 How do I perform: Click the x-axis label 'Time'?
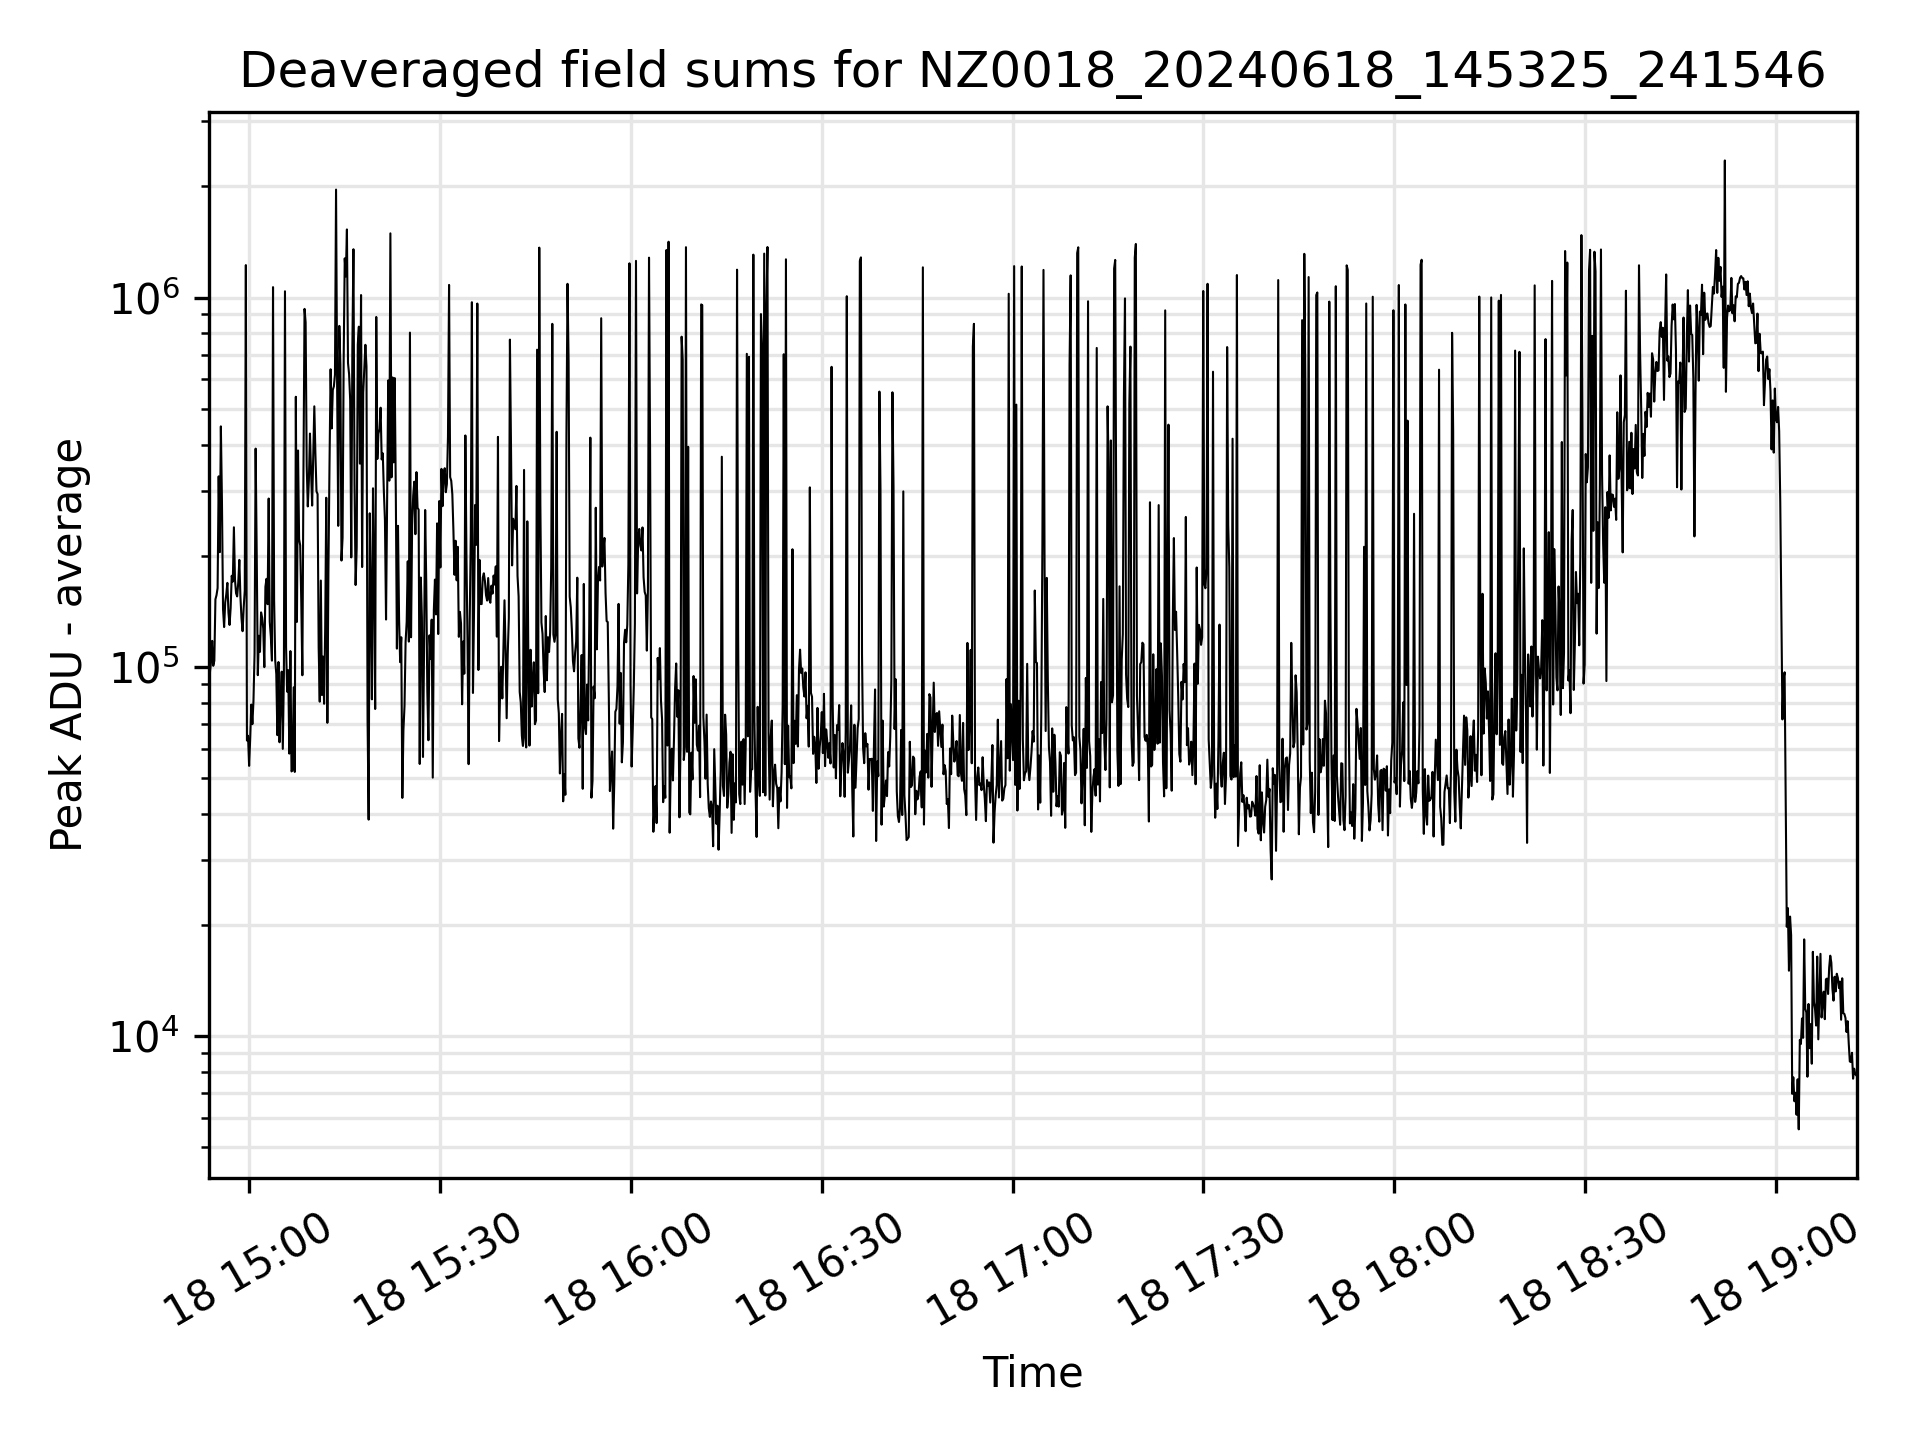click(1032, 1373)
